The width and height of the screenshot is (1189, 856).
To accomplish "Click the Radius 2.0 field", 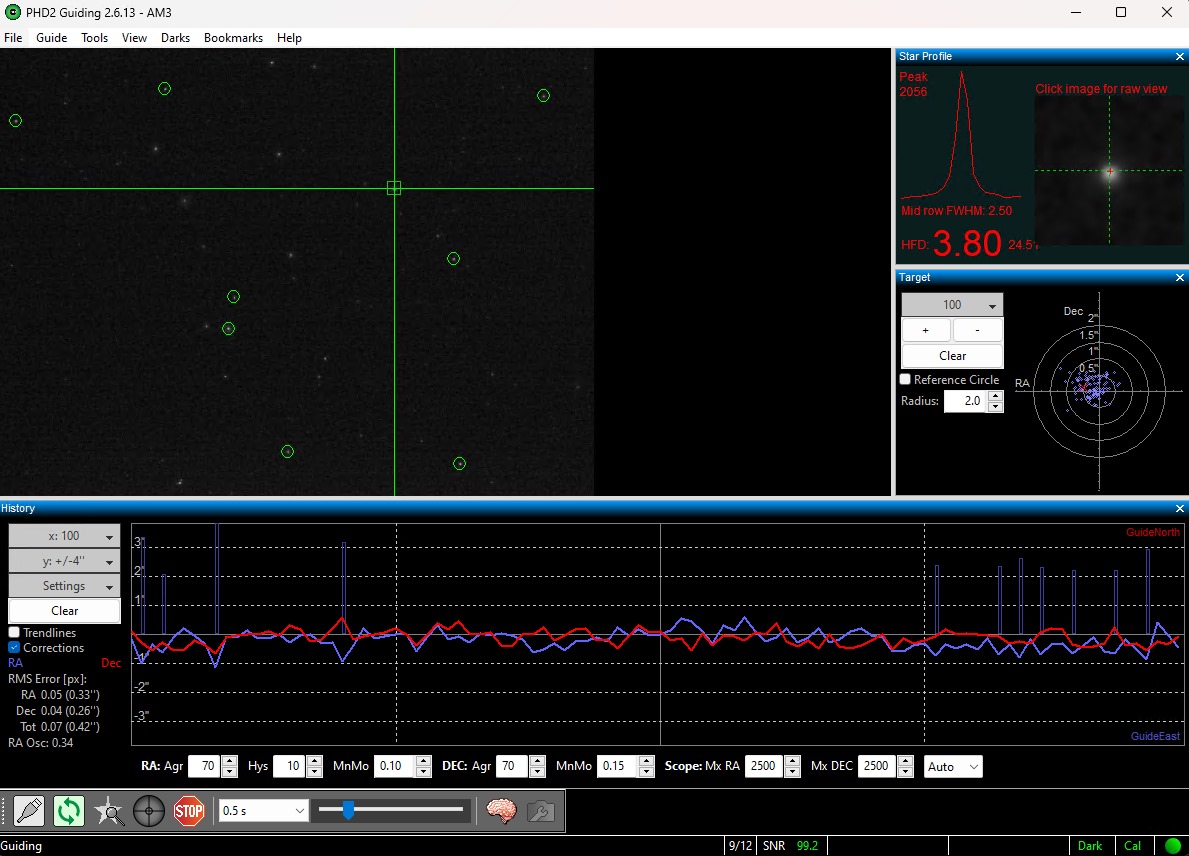I will pos(966,401).
